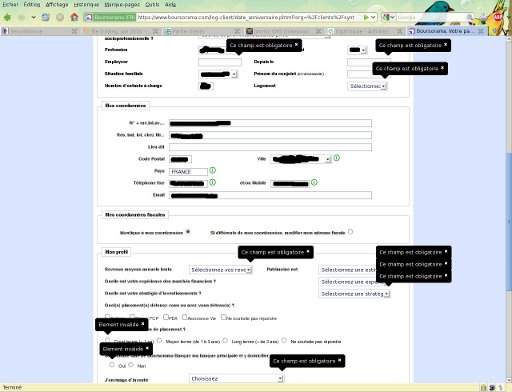Check the Assurance Vie checkbox
The width and height of the screenshot is (512, 392).
pyautogui.click(x=184, y=317)
